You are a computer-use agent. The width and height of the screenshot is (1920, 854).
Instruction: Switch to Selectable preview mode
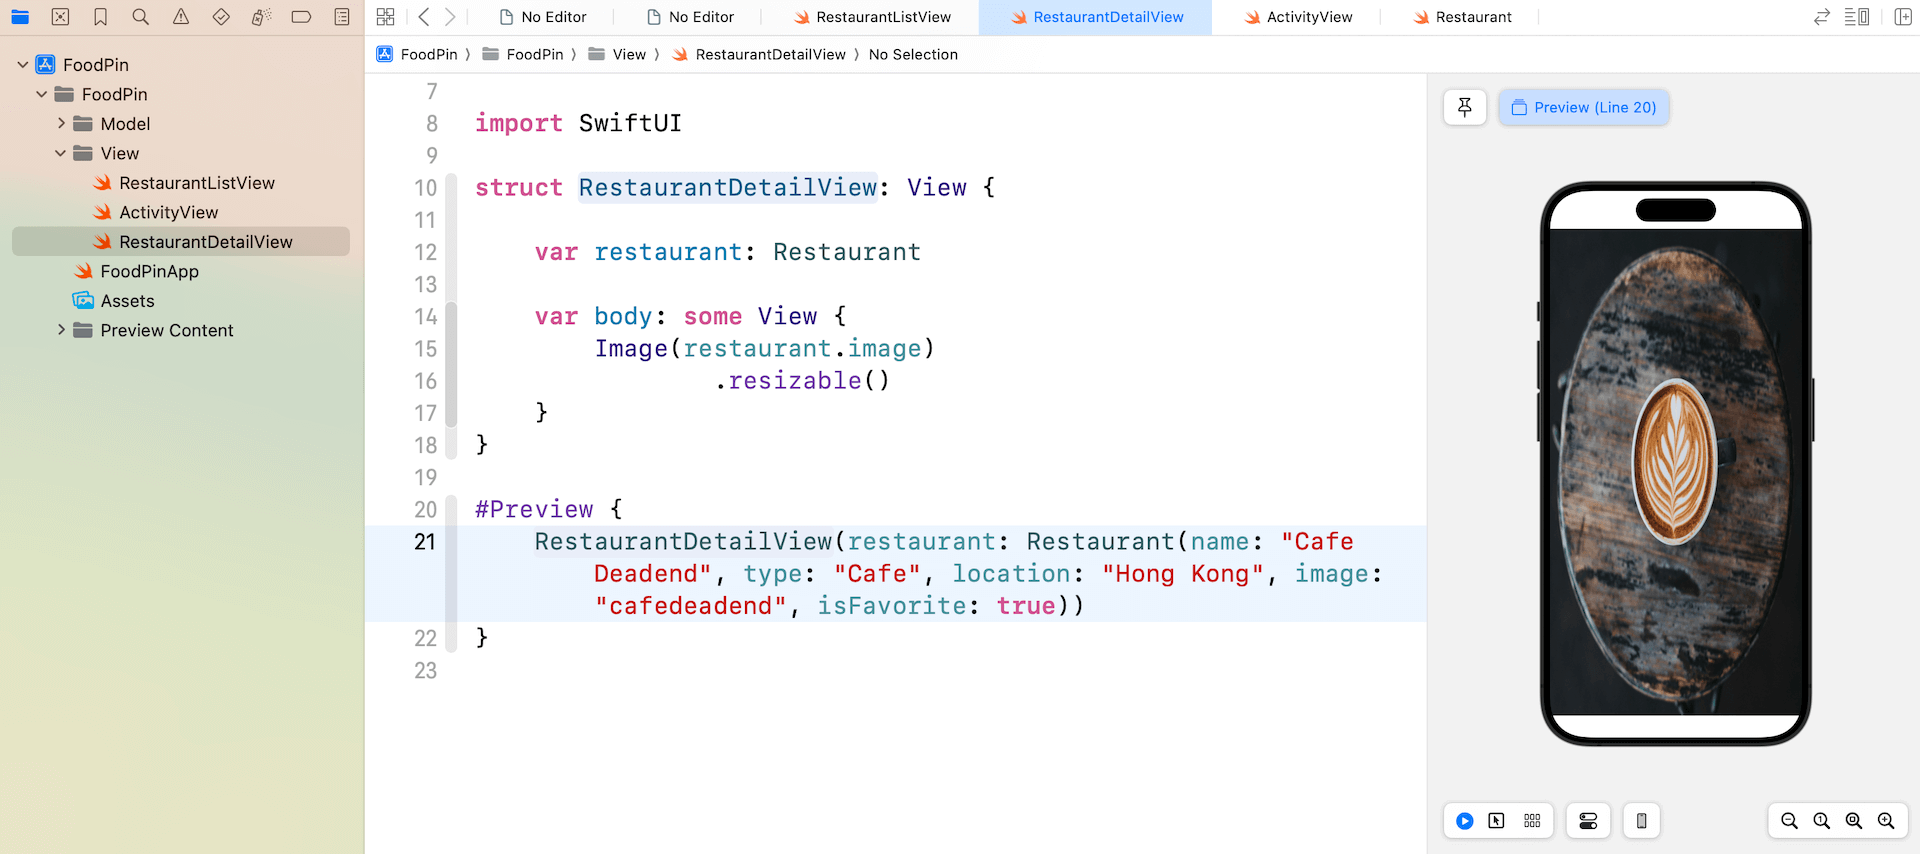[1497, 821]
